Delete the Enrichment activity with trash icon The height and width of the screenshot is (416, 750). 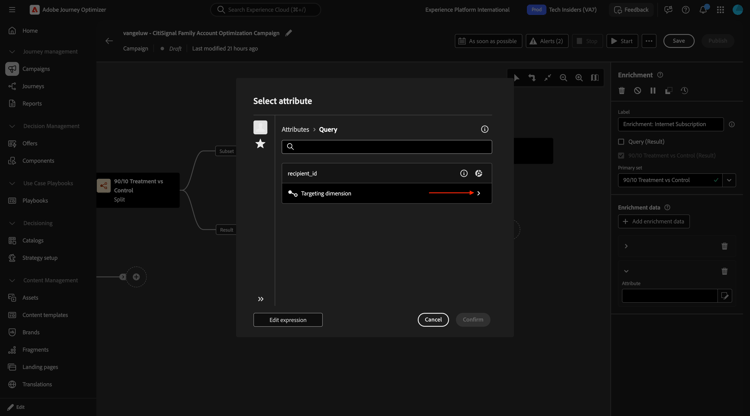pyautogui.click(x=622, y=91)
